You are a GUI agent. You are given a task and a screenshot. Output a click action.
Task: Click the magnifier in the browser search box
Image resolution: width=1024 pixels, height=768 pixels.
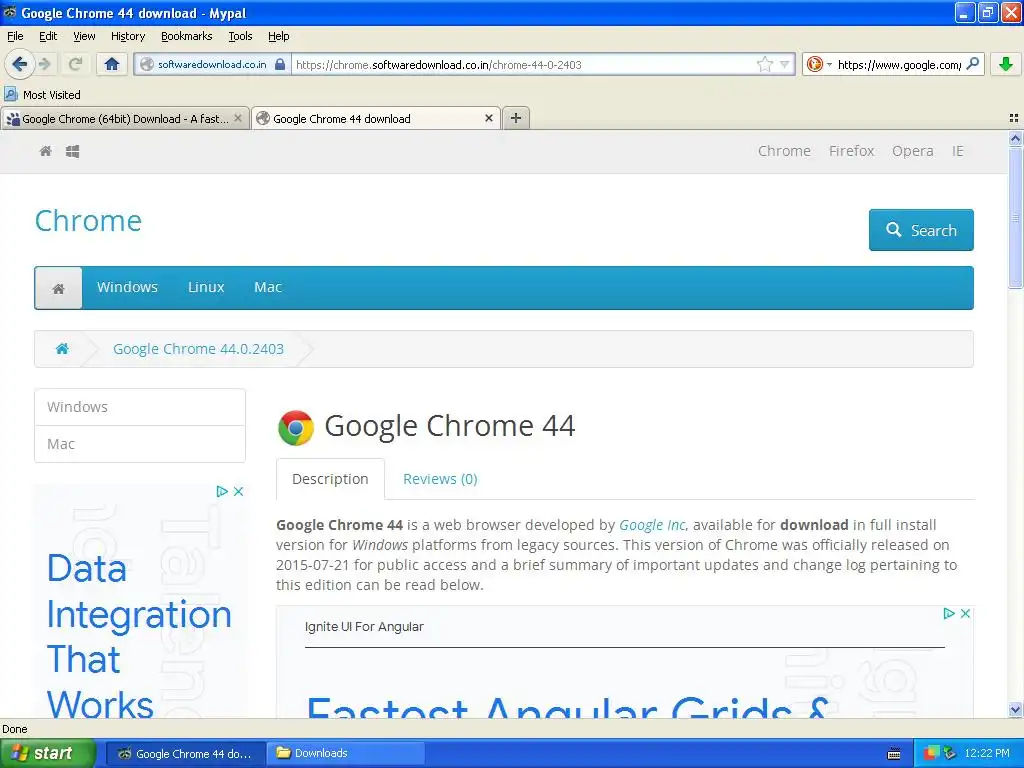click(x=972, y=64)
